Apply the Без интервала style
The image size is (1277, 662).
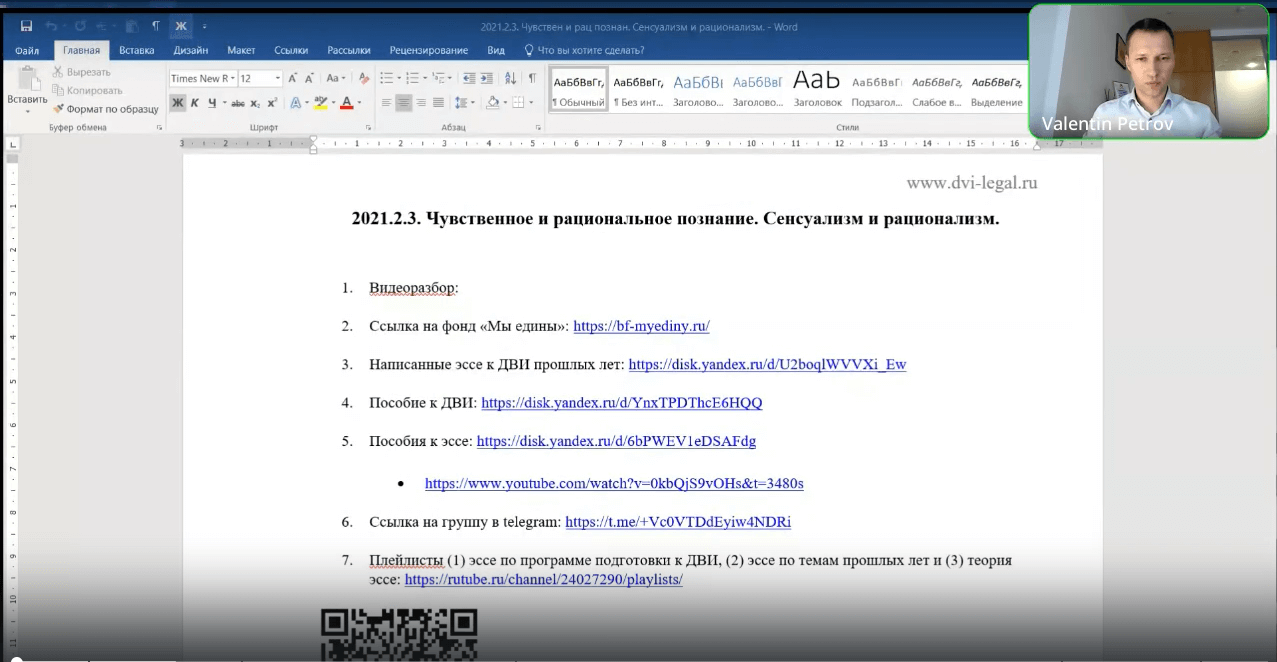click(638, 89)
